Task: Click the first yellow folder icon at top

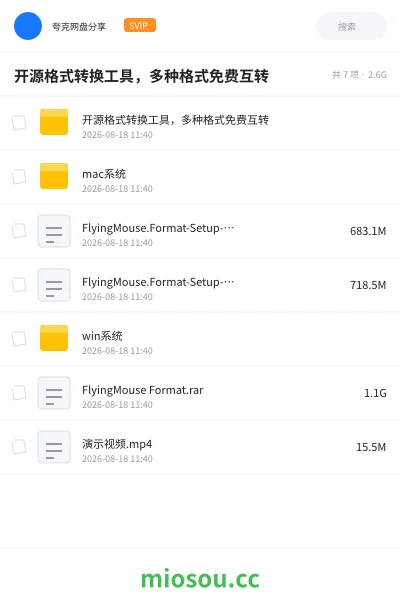Action: tap(54, 122)
